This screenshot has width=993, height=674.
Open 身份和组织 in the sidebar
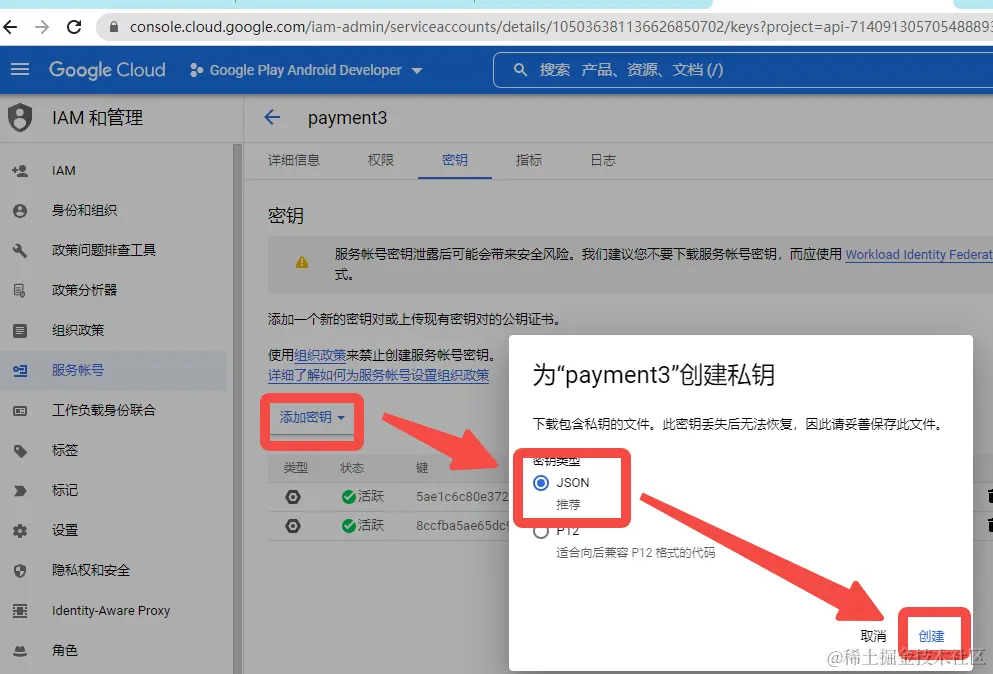(x=84, y=210)
